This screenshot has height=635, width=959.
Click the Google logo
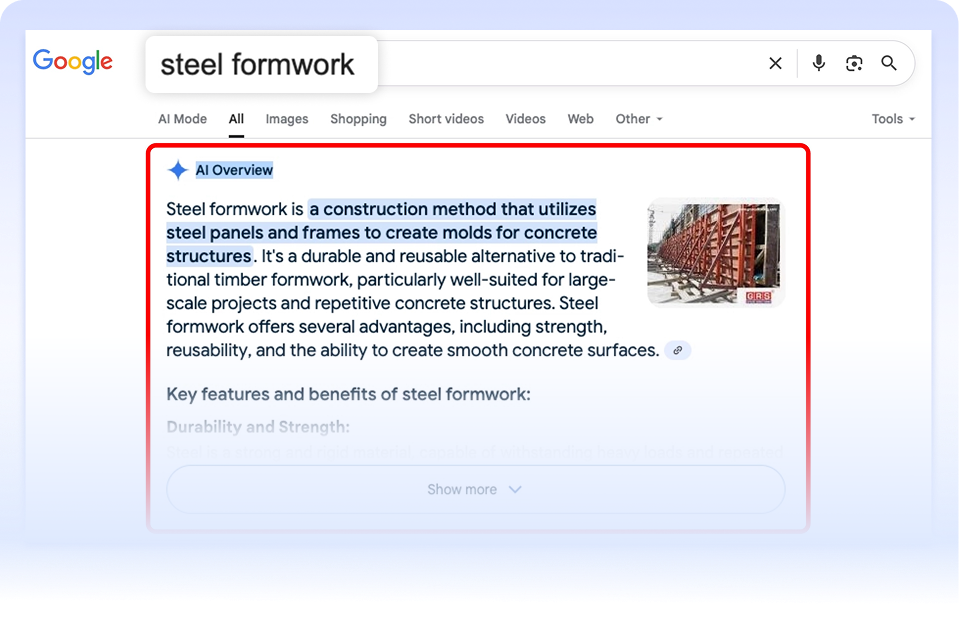72,62
